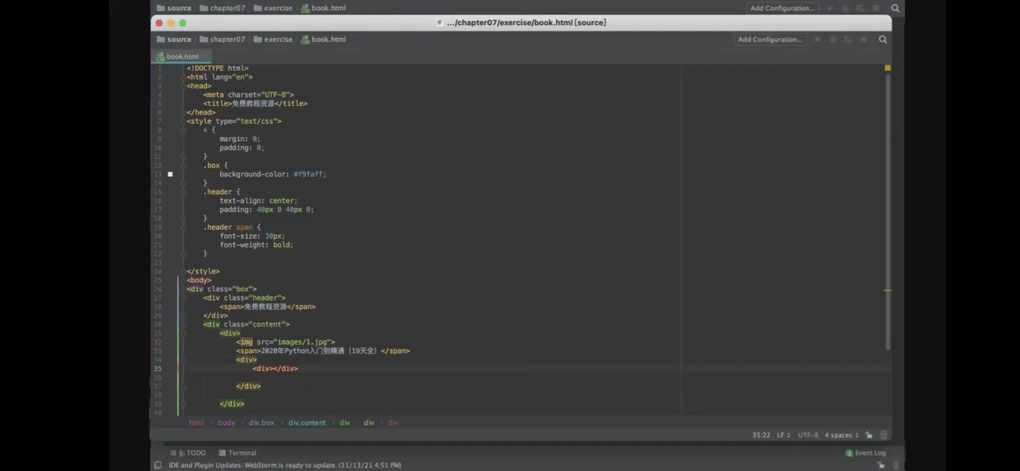Viewport: 1020px width, 471px height.
Task: Click the yellow inspection warning square above the scrollbar
Action: click(887, 68)
